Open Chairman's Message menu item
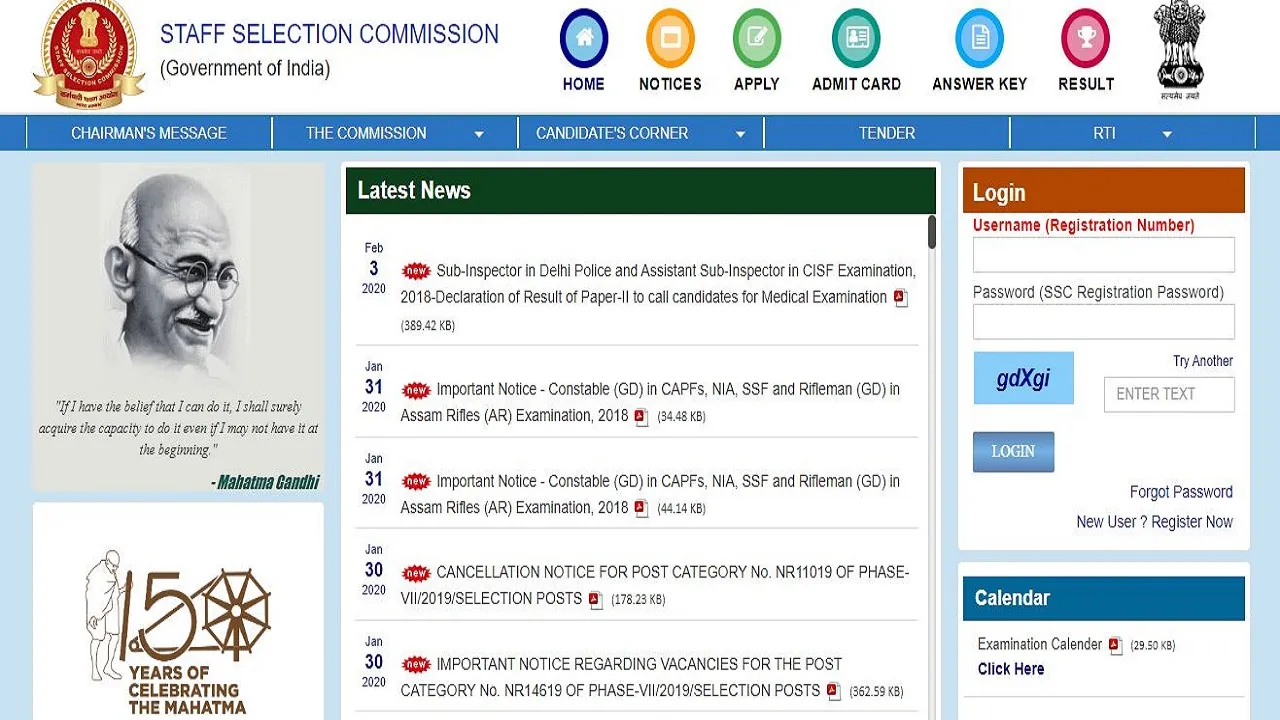Viewport: 1280px width, 720px height. 149,133
